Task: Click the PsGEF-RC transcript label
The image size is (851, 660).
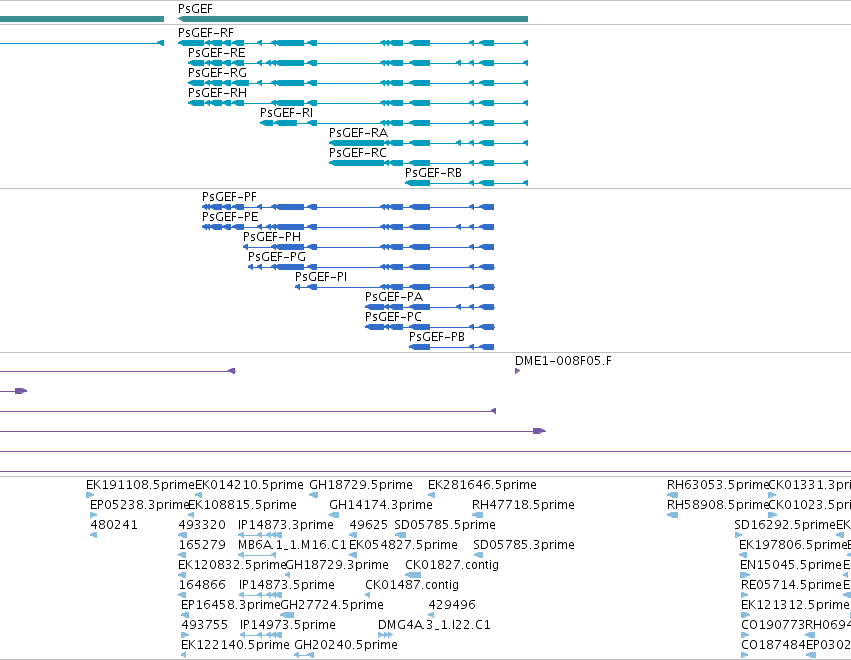Action: point(358,153)
